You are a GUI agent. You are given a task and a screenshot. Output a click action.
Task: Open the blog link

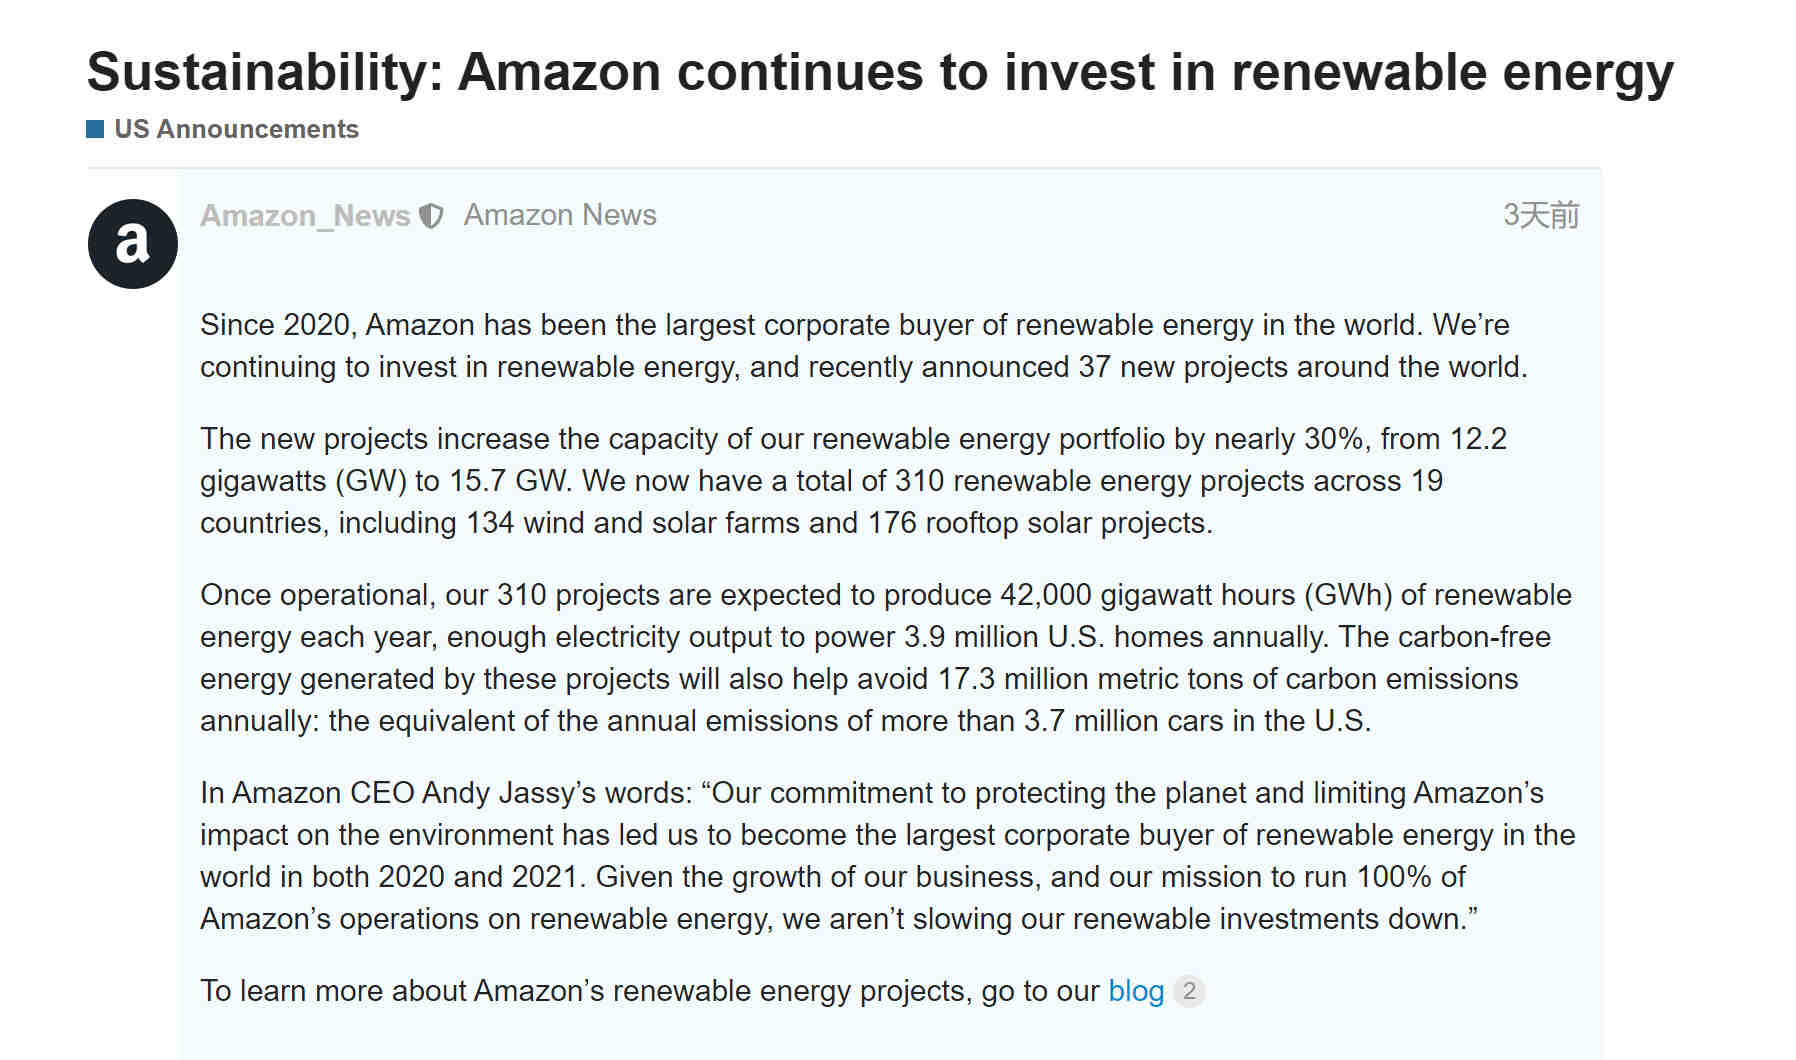pos(1136,991)
